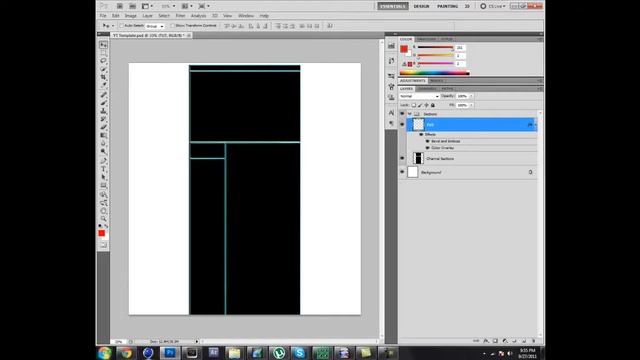This screenshot has height=360, width=640.
Task: Select the Horizontal Type tool
Action: point(103,169)
